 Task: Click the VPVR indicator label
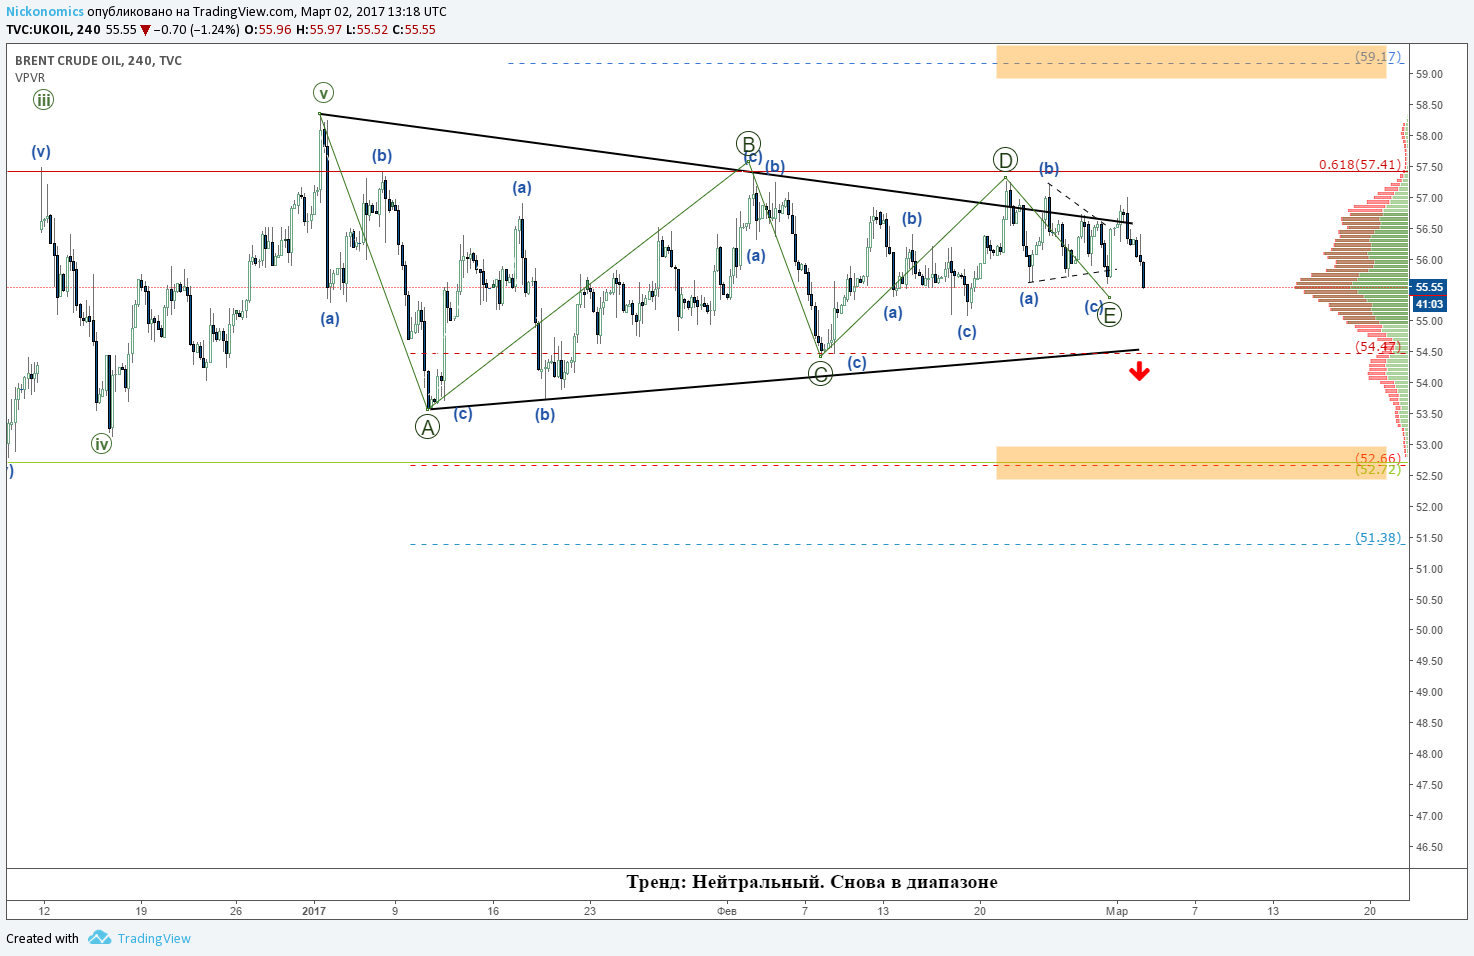[x=30, y=77]
